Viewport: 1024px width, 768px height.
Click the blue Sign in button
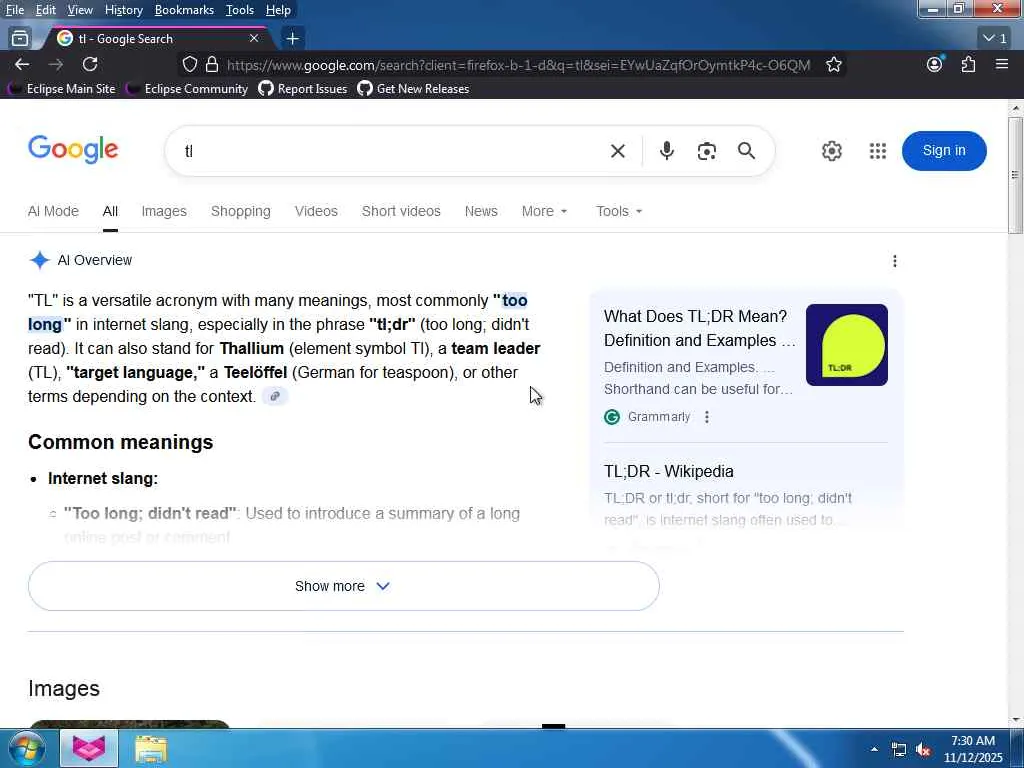coord(944,151)
